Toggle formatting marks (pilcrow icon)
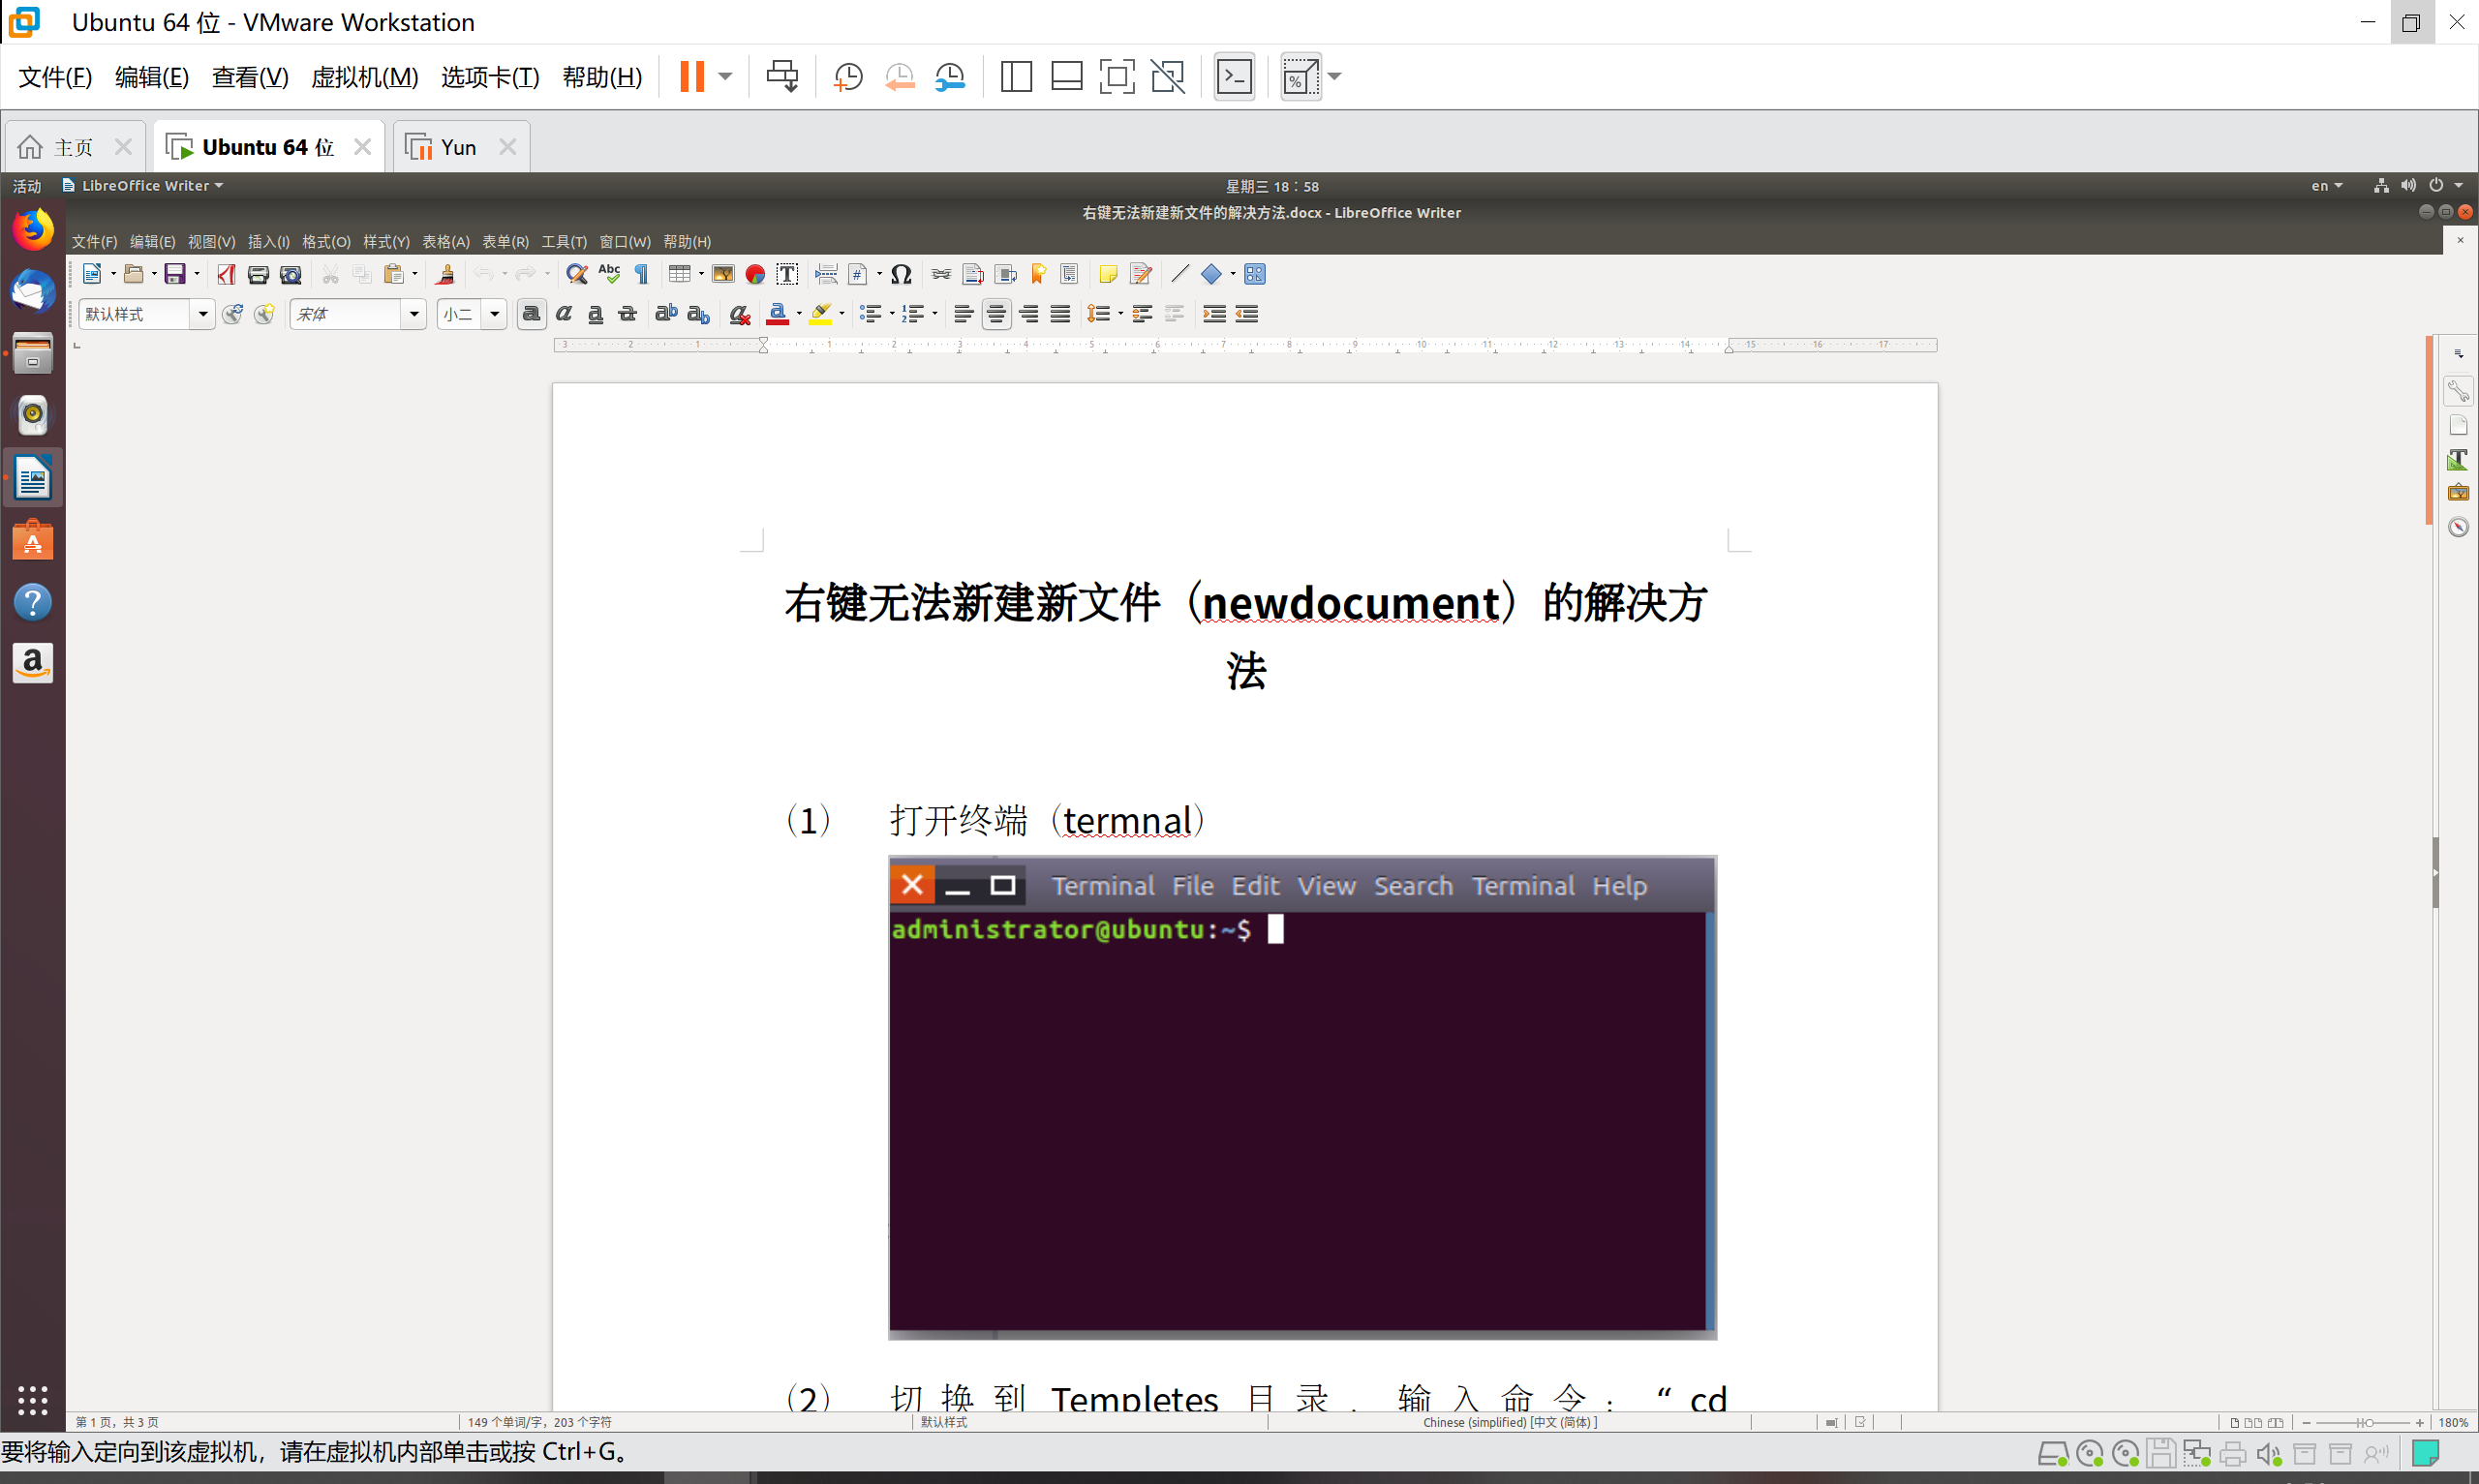2479x1484 pixels. (642, 274)
